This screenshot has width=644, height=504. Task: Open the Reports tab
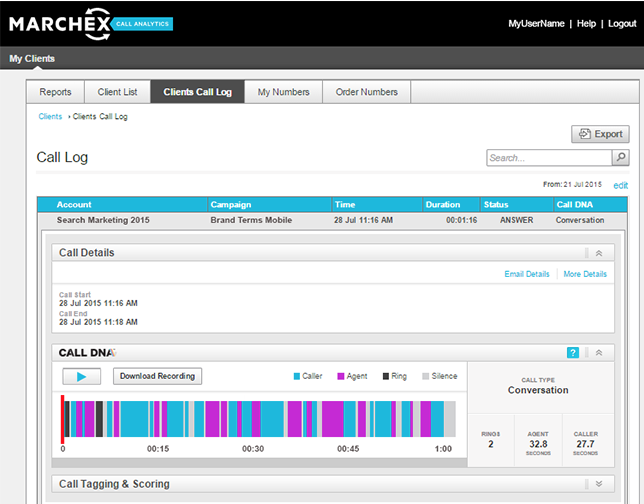click(55, 92)
